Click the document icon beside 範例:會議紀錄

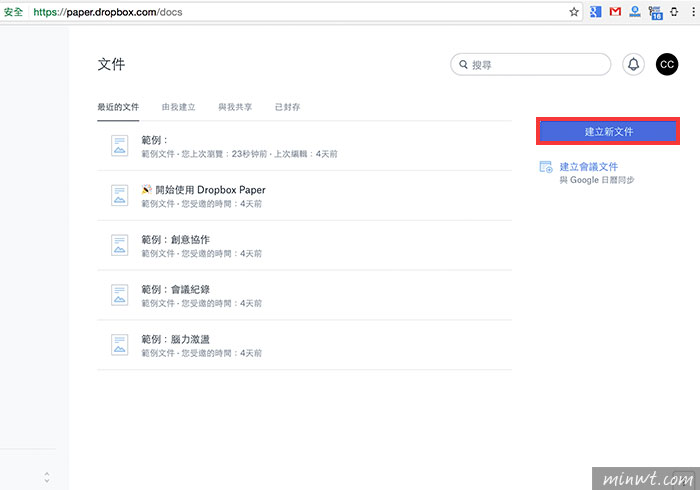[120, 295]
